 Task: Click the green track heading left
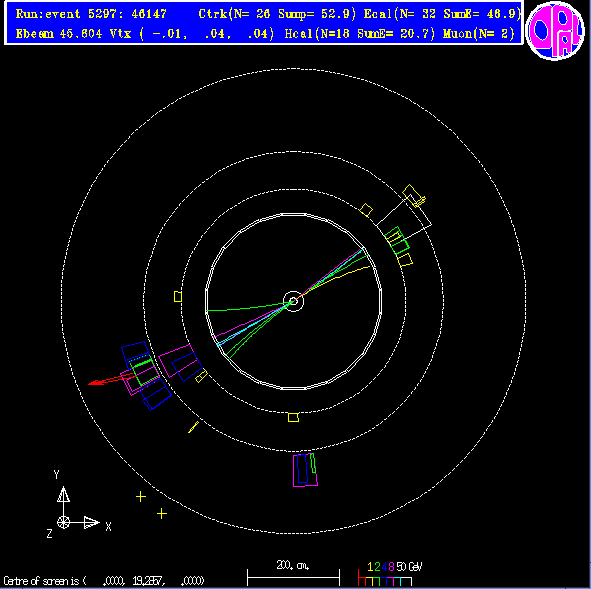245,307
